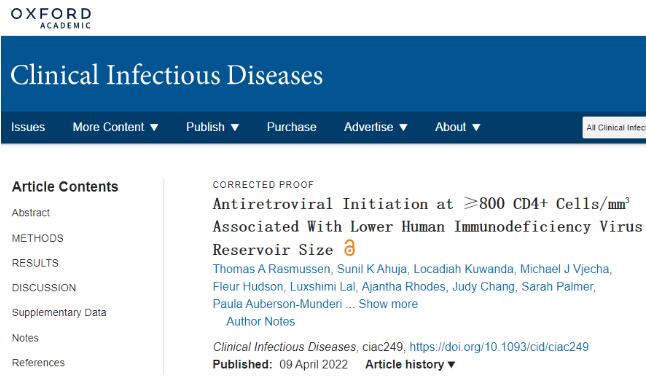646x377 pixels.
Task: Go to the Issues menu item
Action: pos(28,127)
